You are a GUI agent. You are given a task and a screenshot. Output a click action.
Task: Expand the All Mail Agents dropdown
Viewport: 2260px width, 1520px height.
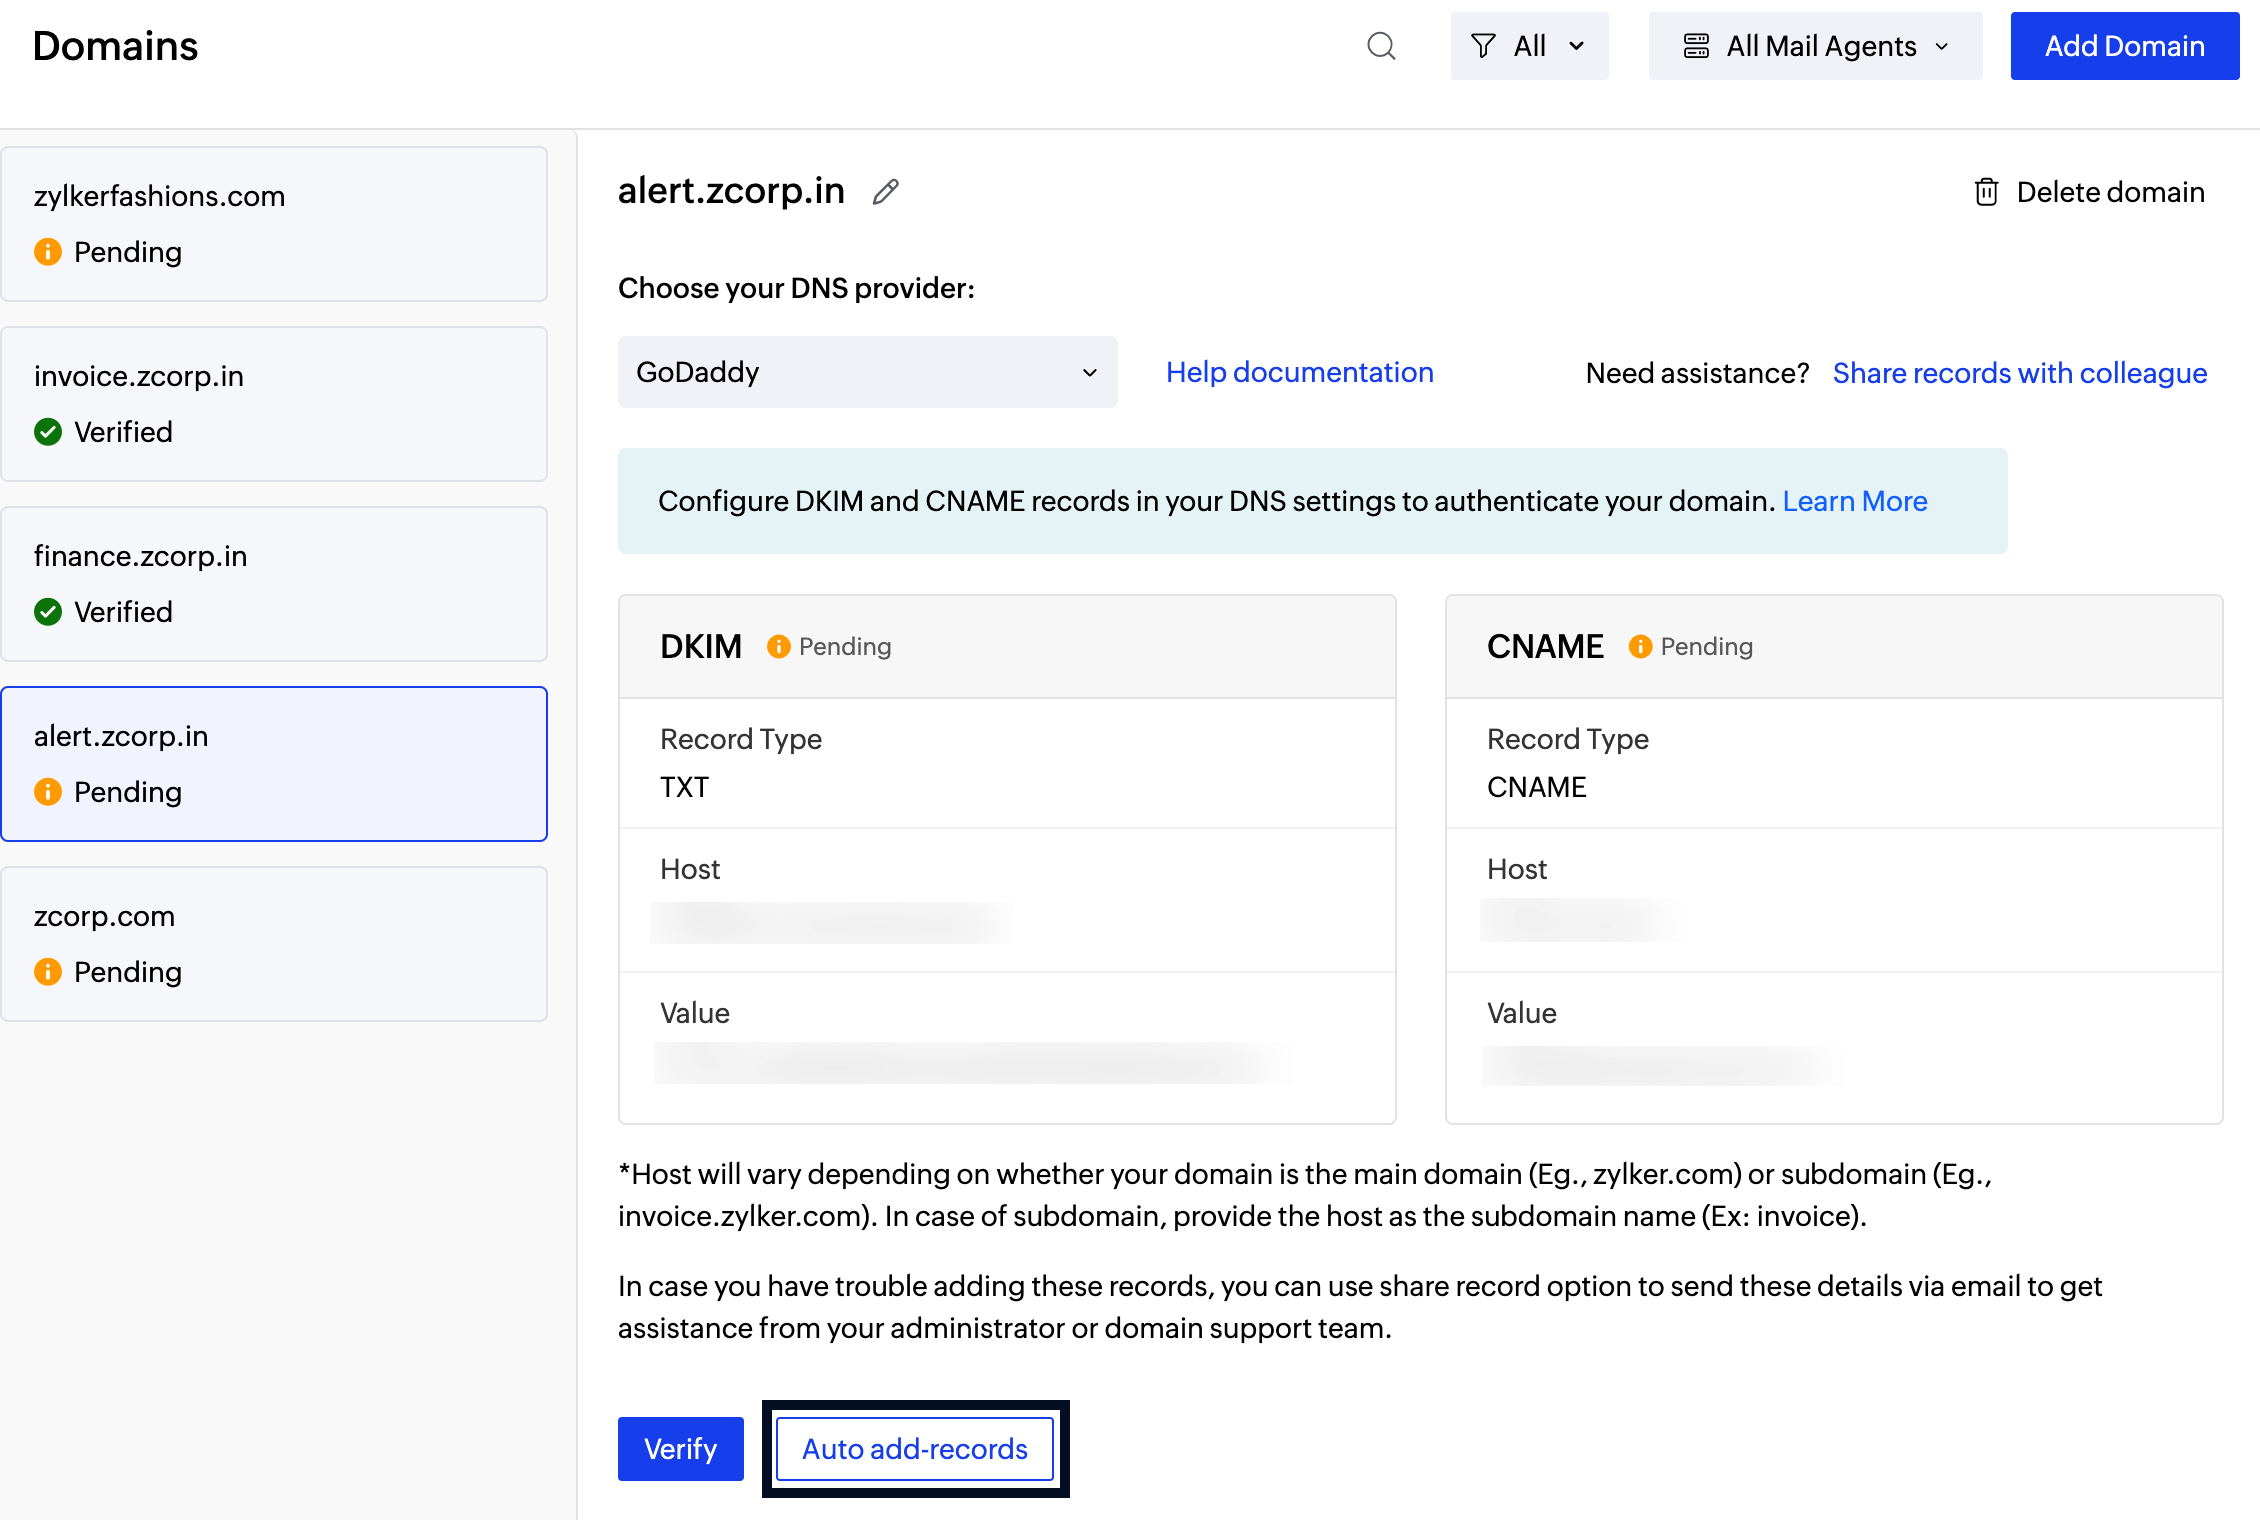click(1815, 46)
